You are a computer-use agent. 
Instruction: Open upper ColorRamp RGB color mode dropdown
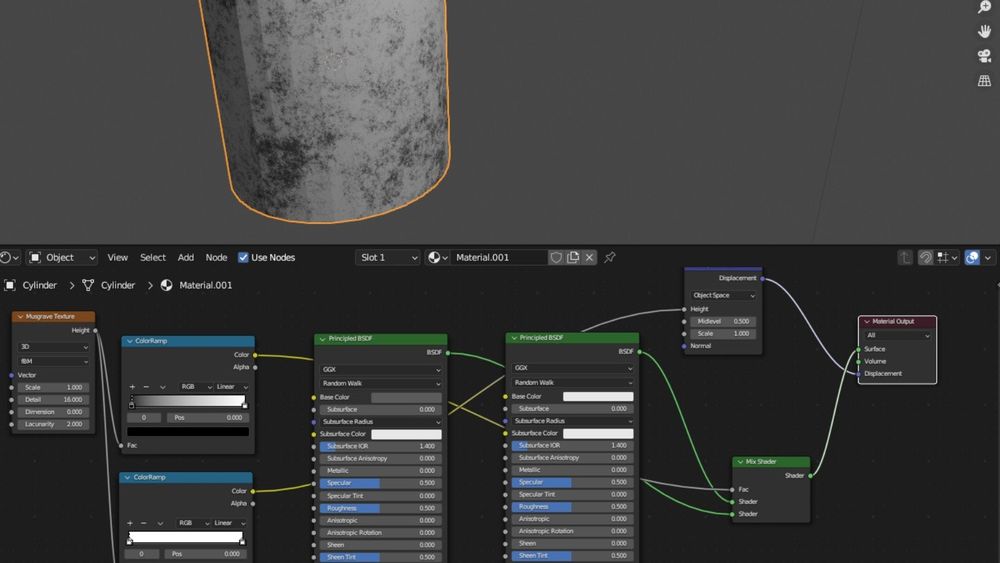[196, 387]
